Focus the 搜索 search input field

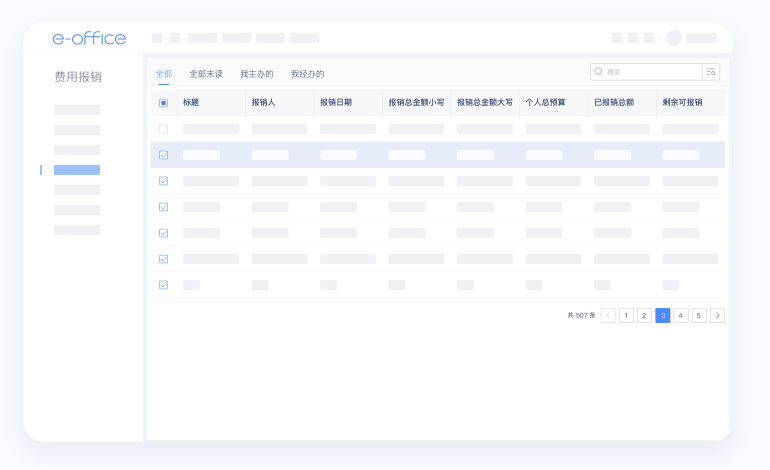[650, 72]
